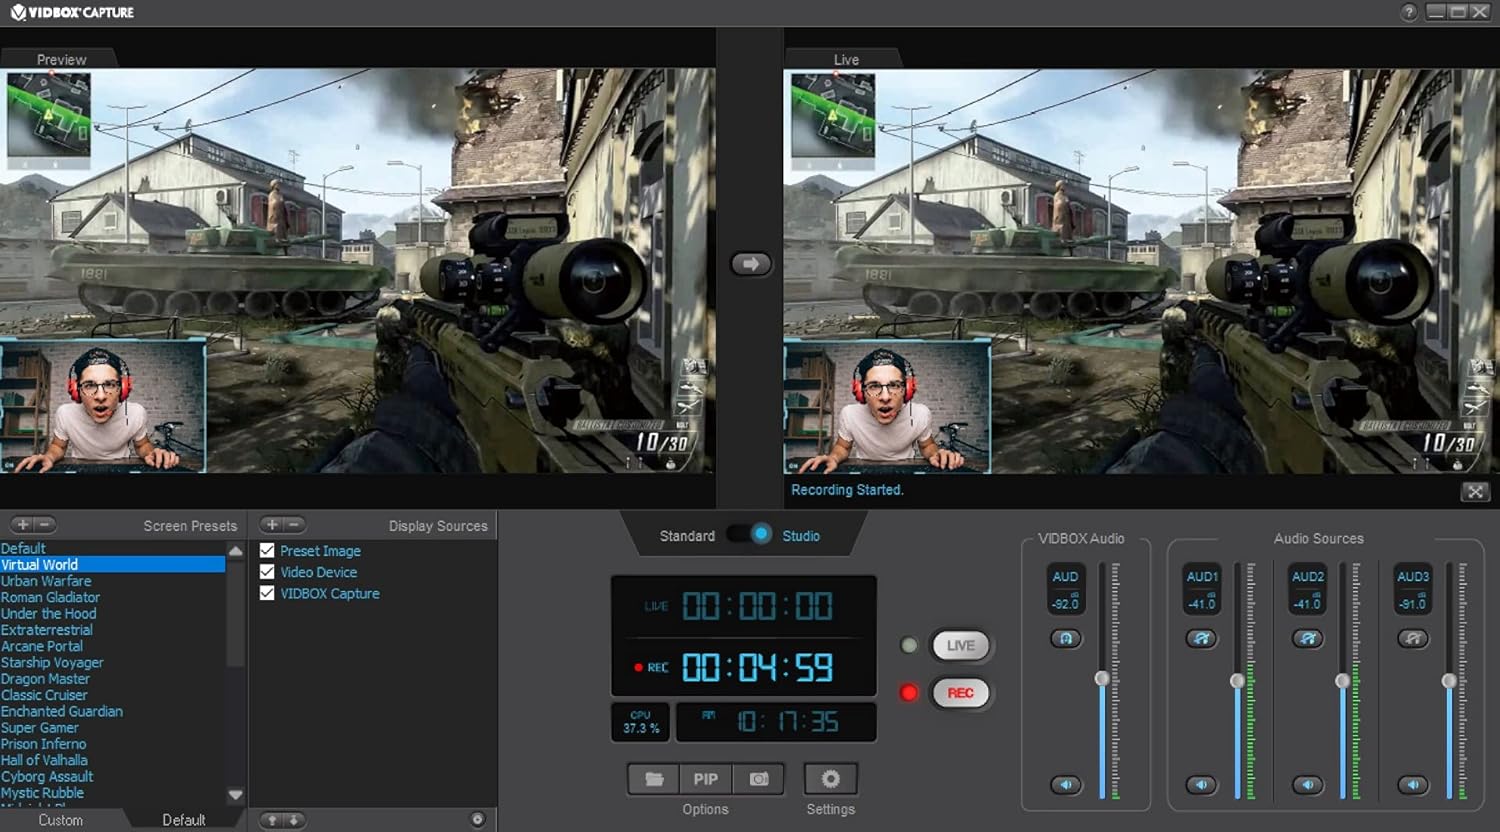Send Preview to Live with the arrow button
1500x832 pixels.
(x=751, y=264)
